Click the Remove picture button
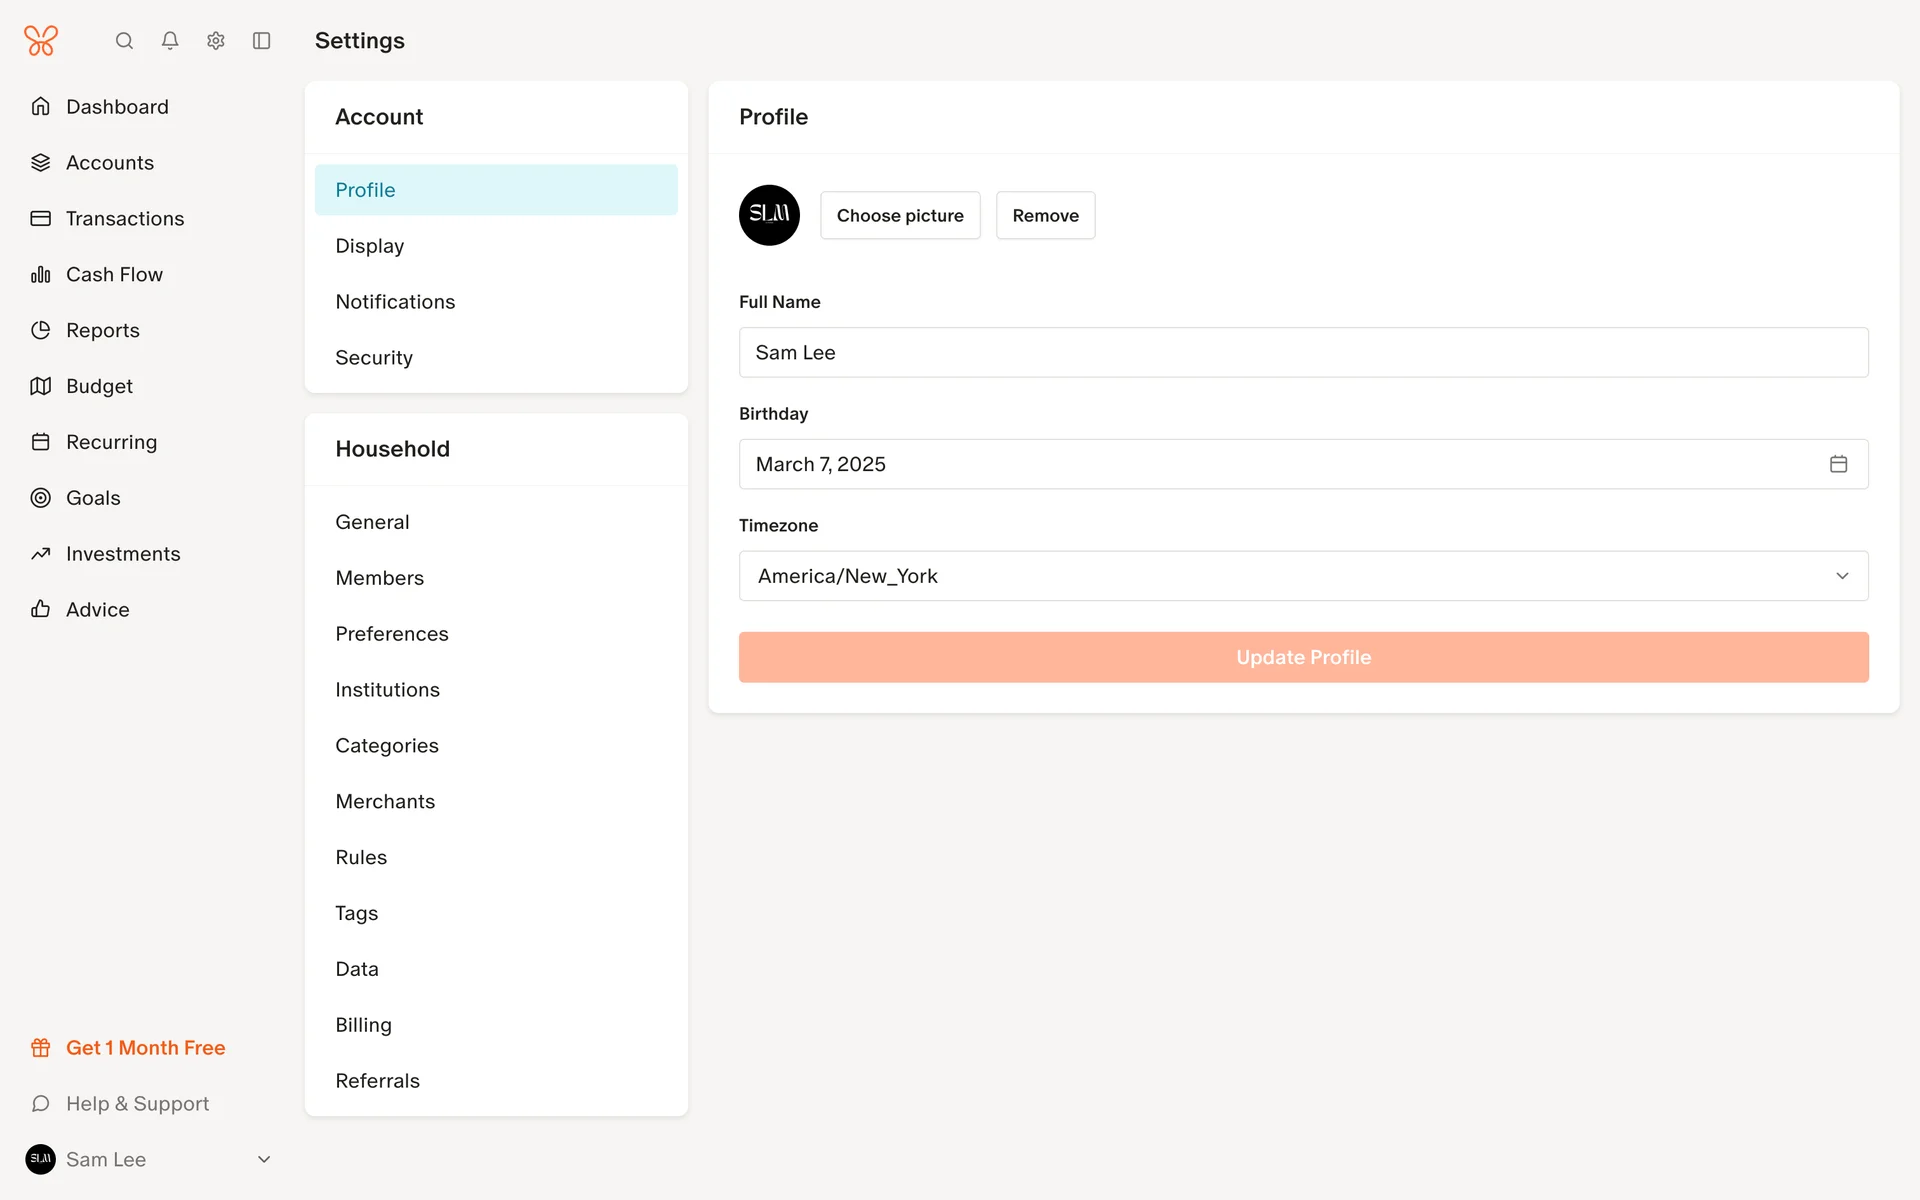Screen dimensions: 1920x1200 point(1045,216)
